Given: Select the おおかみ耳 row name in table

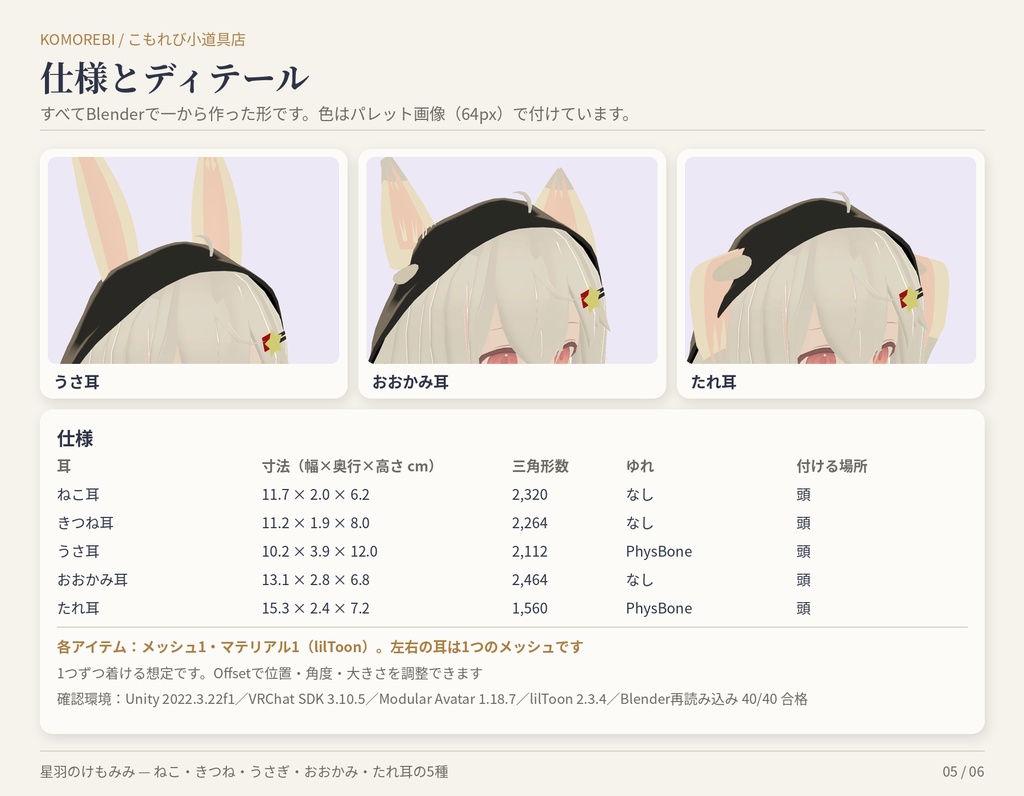Looking at the screenshot, I should click(x=92, y=579).
